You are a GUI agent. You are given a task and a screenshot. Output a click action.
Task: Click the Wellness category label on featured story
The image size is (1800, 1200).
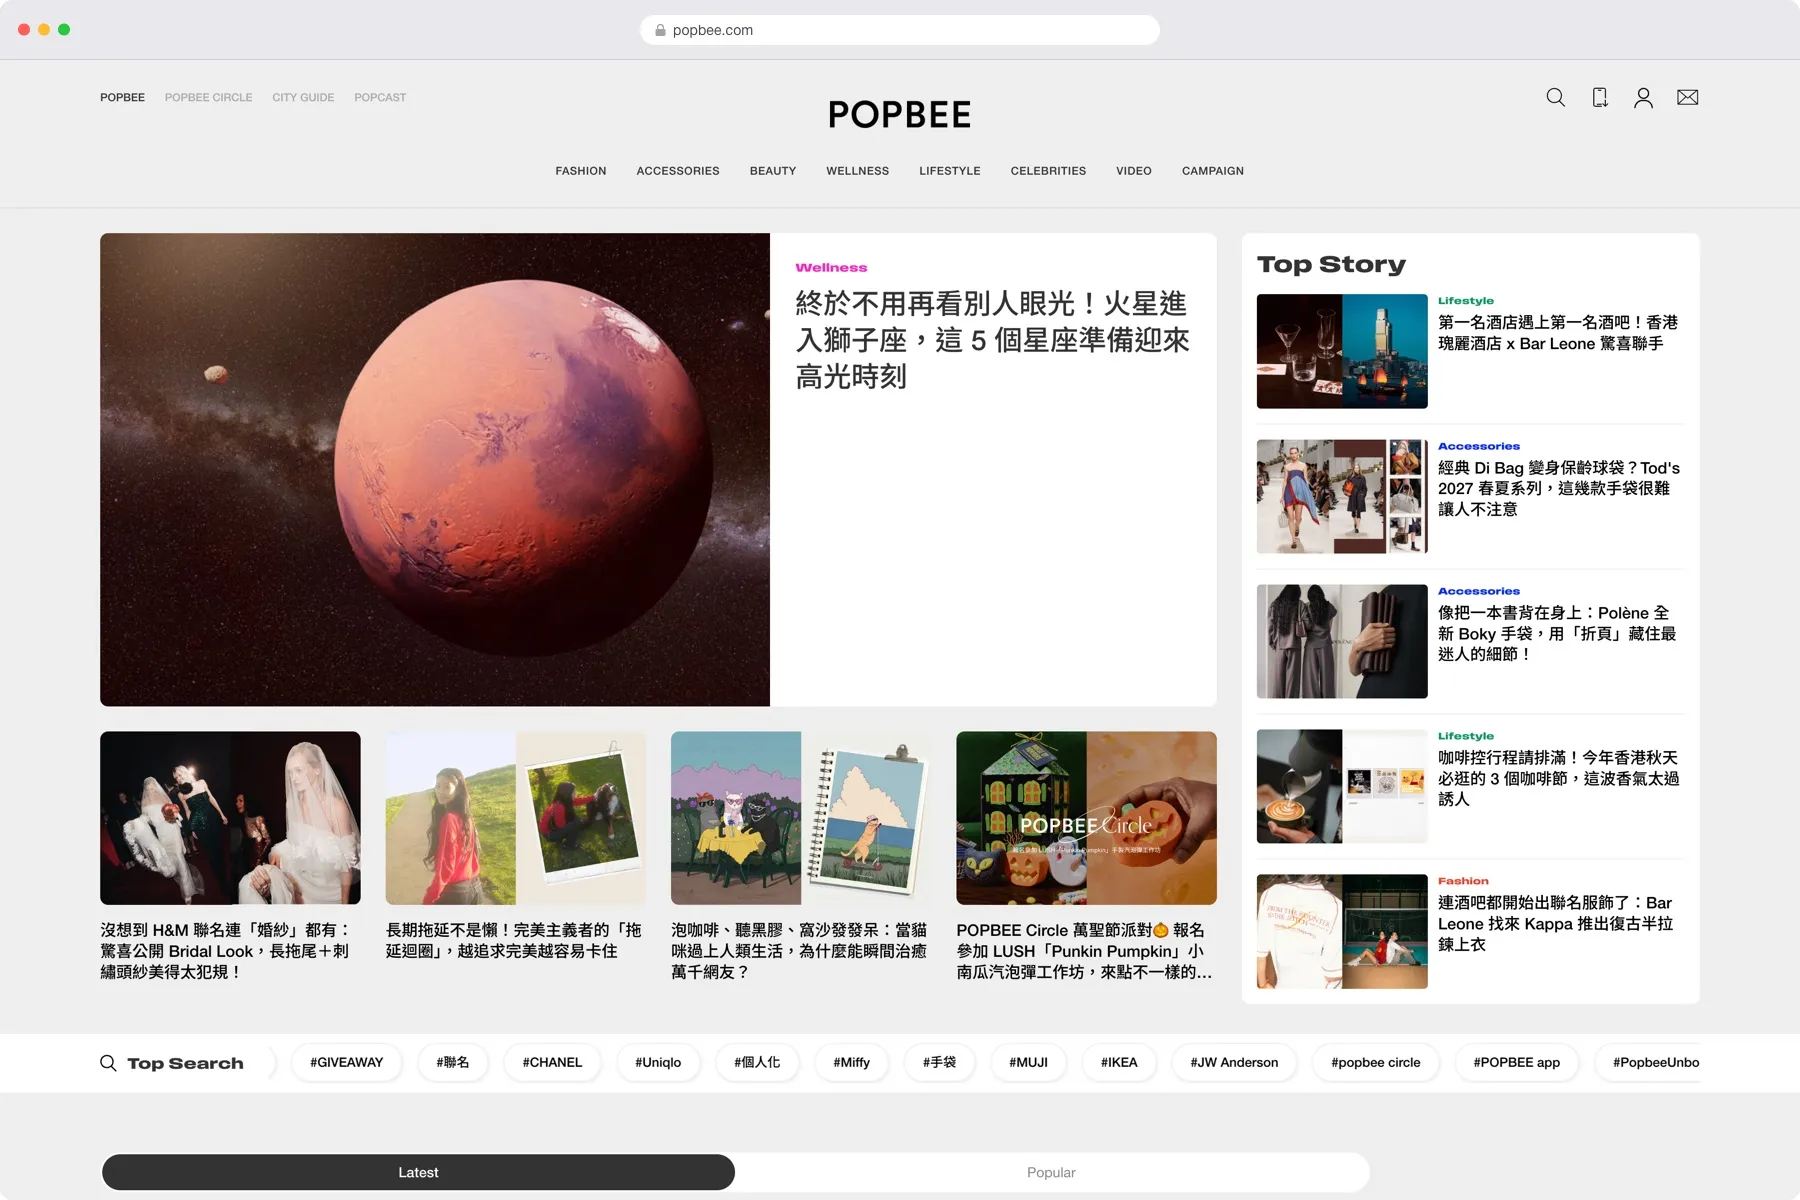click(831, 268)
